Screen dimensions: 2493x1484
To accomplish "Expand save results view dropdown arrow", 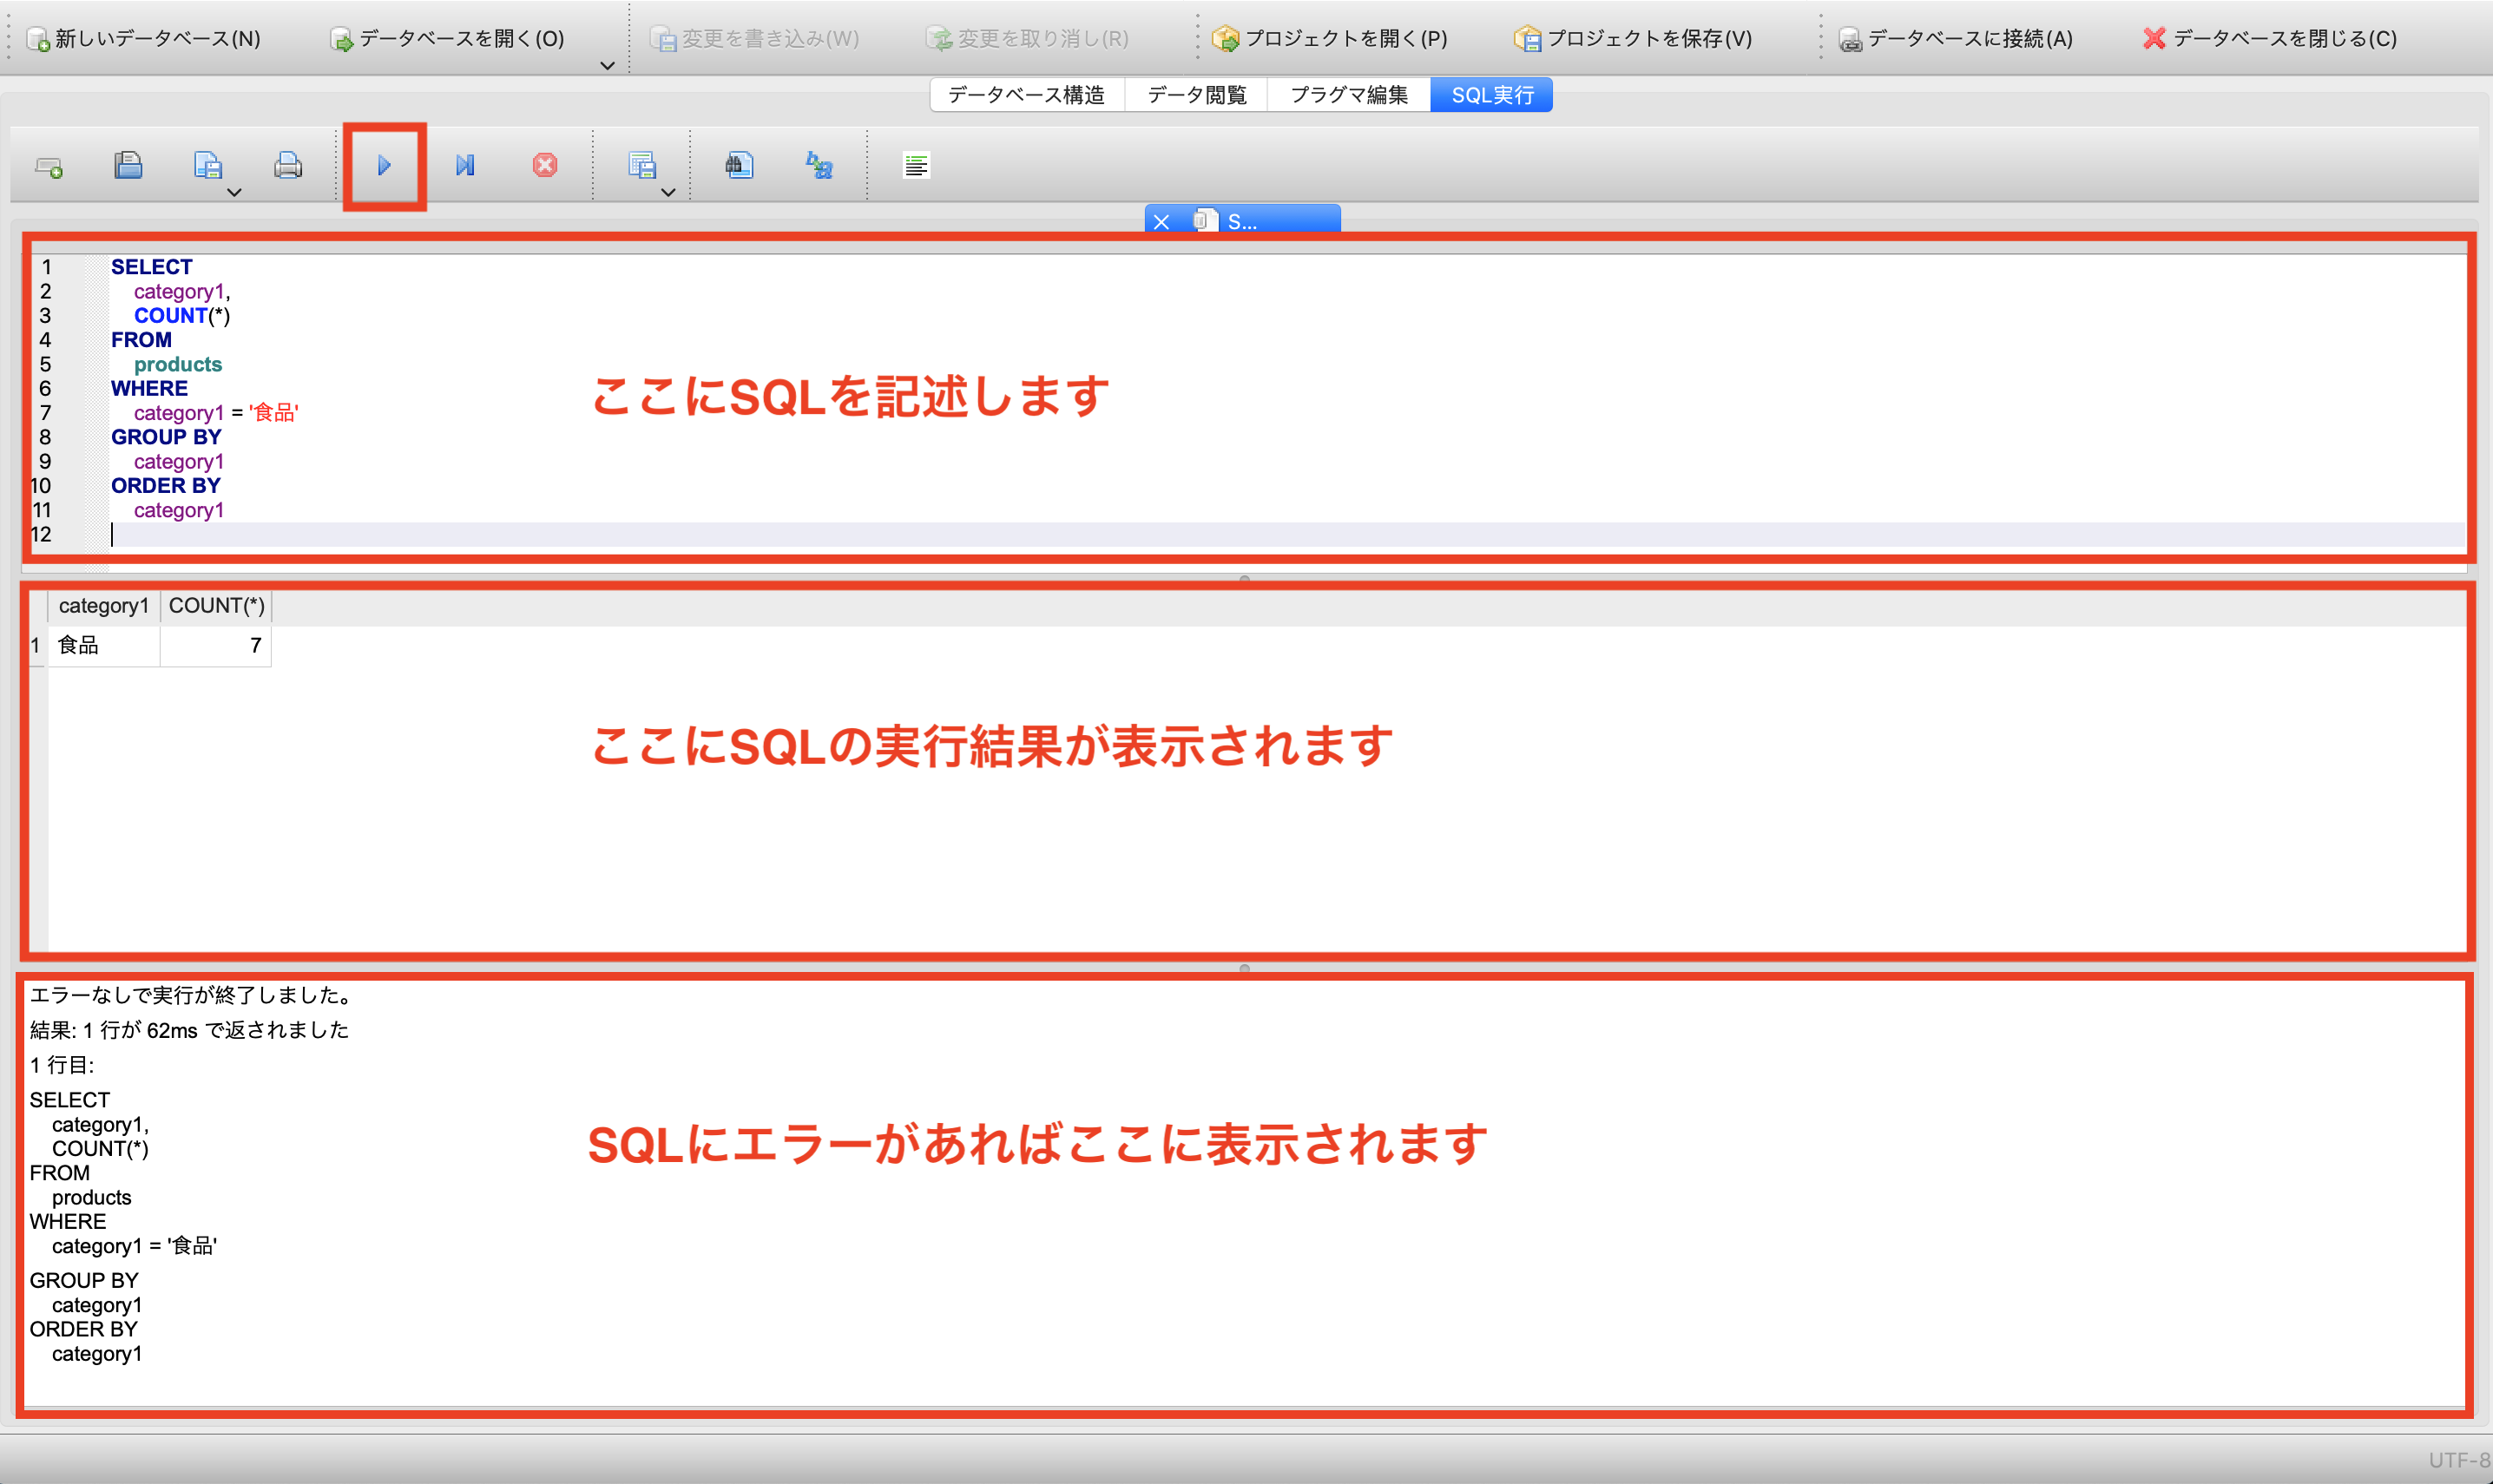I will (668, 192).
